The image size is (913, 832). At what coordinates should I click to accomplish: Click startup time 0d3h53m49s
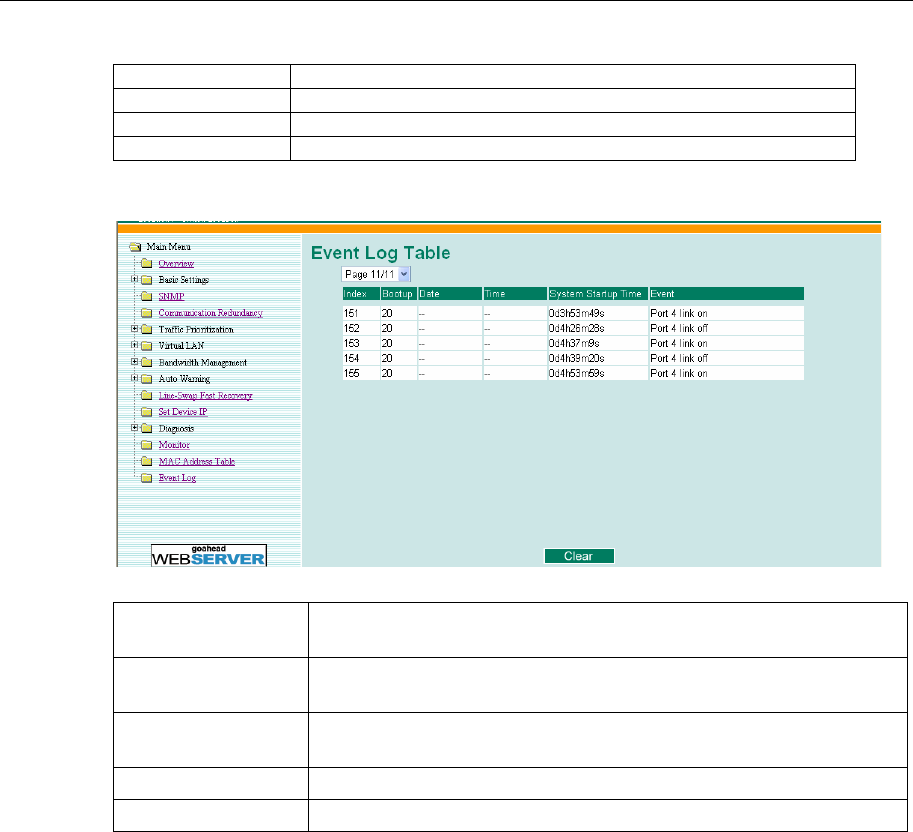(598, 313)
